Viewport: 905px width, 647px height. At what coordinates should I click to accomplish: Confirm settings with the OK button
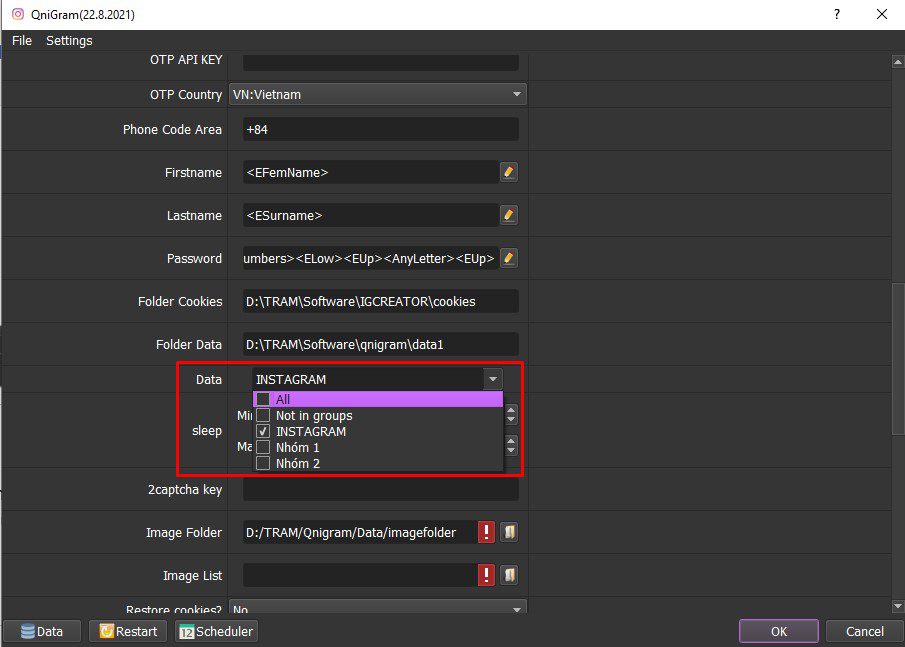coord(779,631)
